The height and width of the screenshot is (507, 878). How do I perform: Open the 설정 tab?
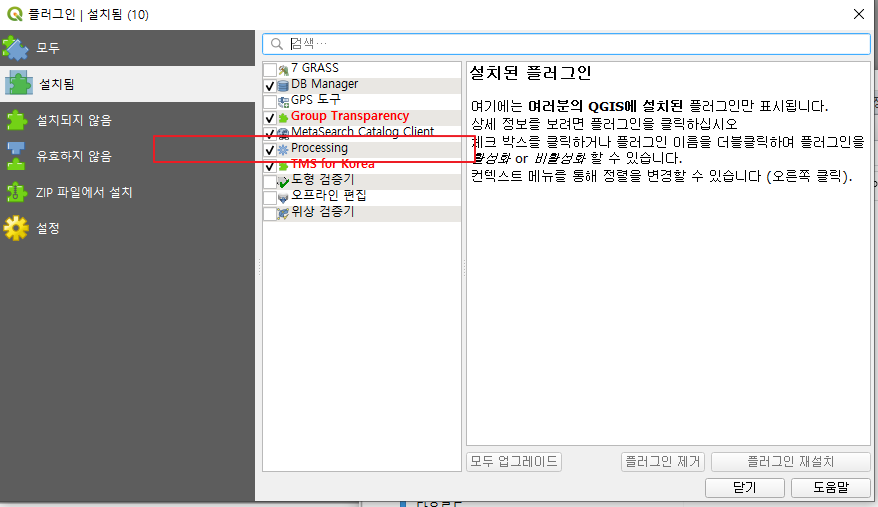(x=127, y=228)
